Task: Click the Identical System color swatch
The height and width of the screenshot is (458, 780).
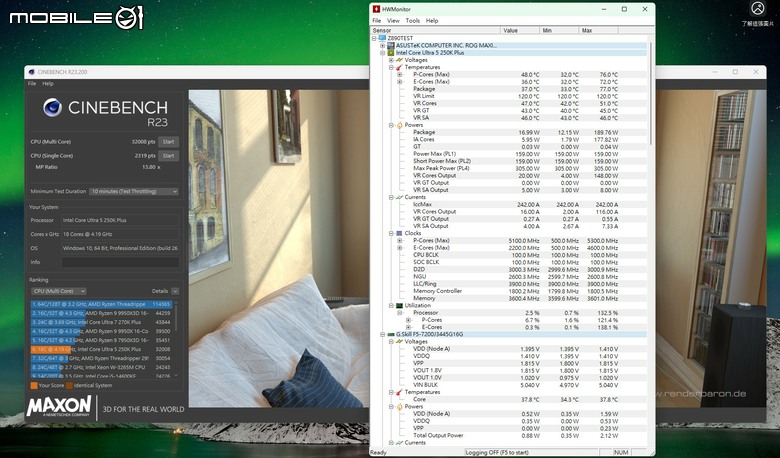Action: tap(69, 385)
